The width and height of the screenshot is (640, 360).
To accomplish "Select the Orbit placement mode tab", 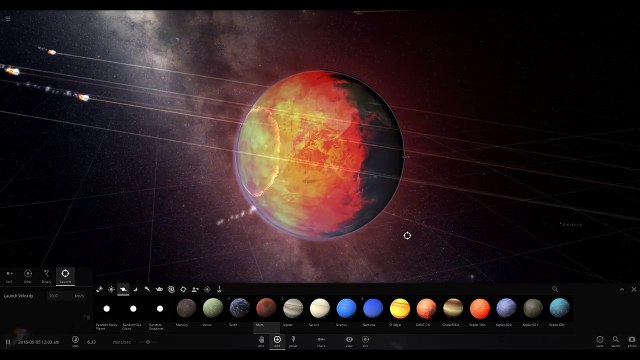I will pos(28,276).
